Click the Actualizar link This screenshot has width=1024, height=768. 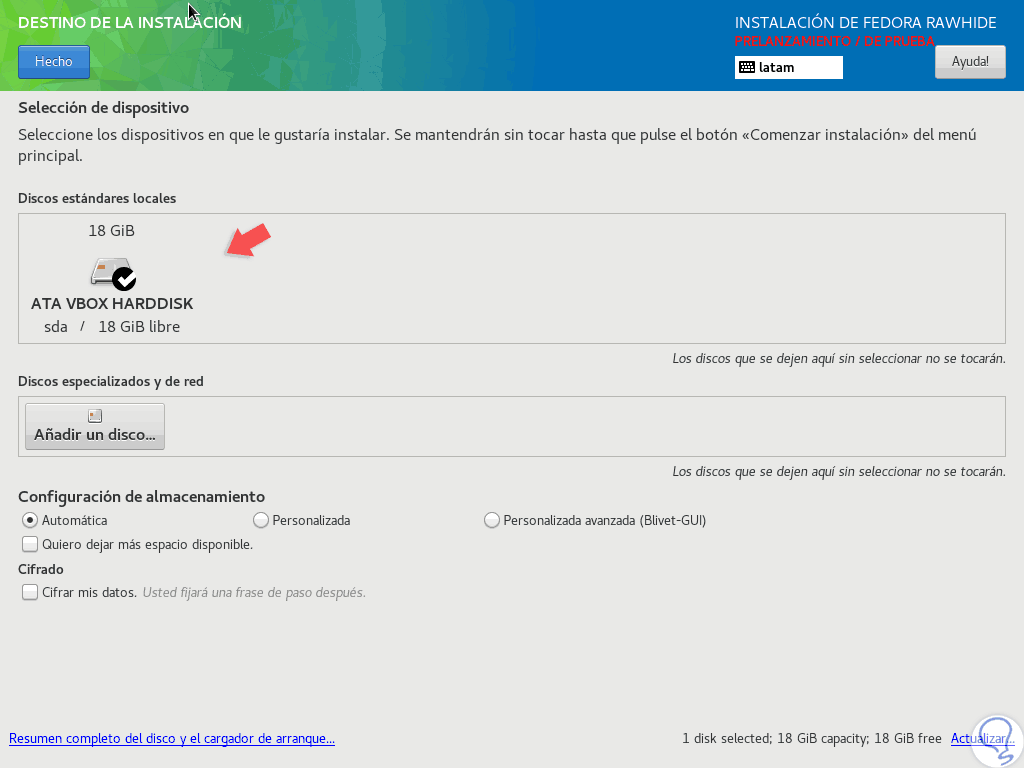tap(983, 739)
